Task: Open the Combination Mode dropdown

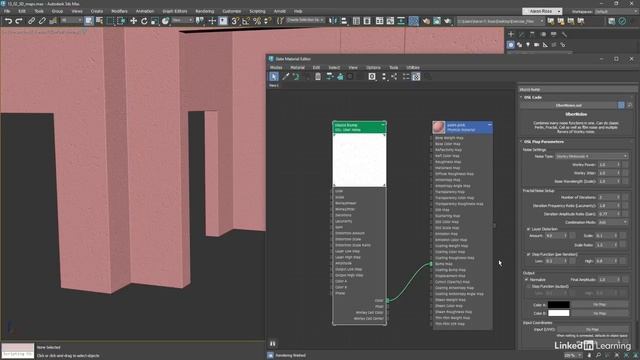Action: point(613,222)
